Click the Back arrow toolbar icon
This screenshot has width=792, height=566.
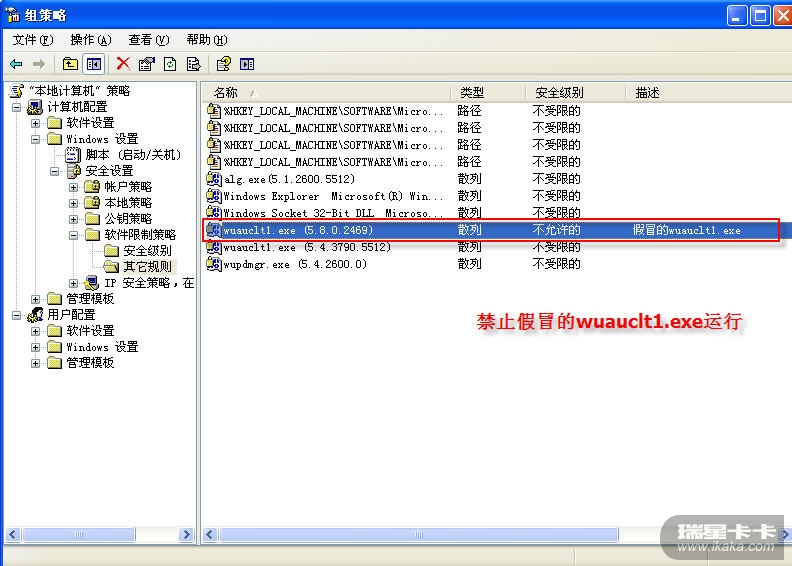16,64
